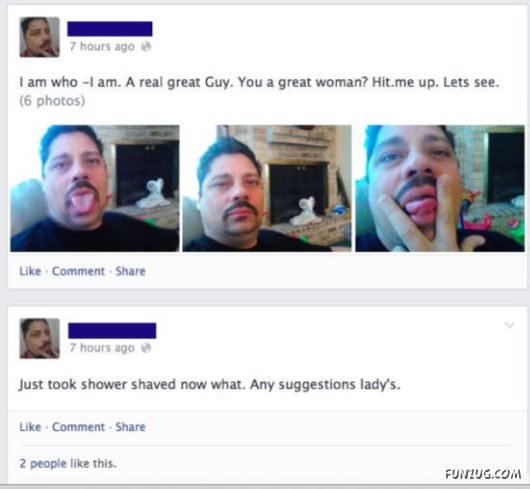The image size is (530, 489).
Task: Expand the second post's options chevron
Action: (x=509, y=325)
